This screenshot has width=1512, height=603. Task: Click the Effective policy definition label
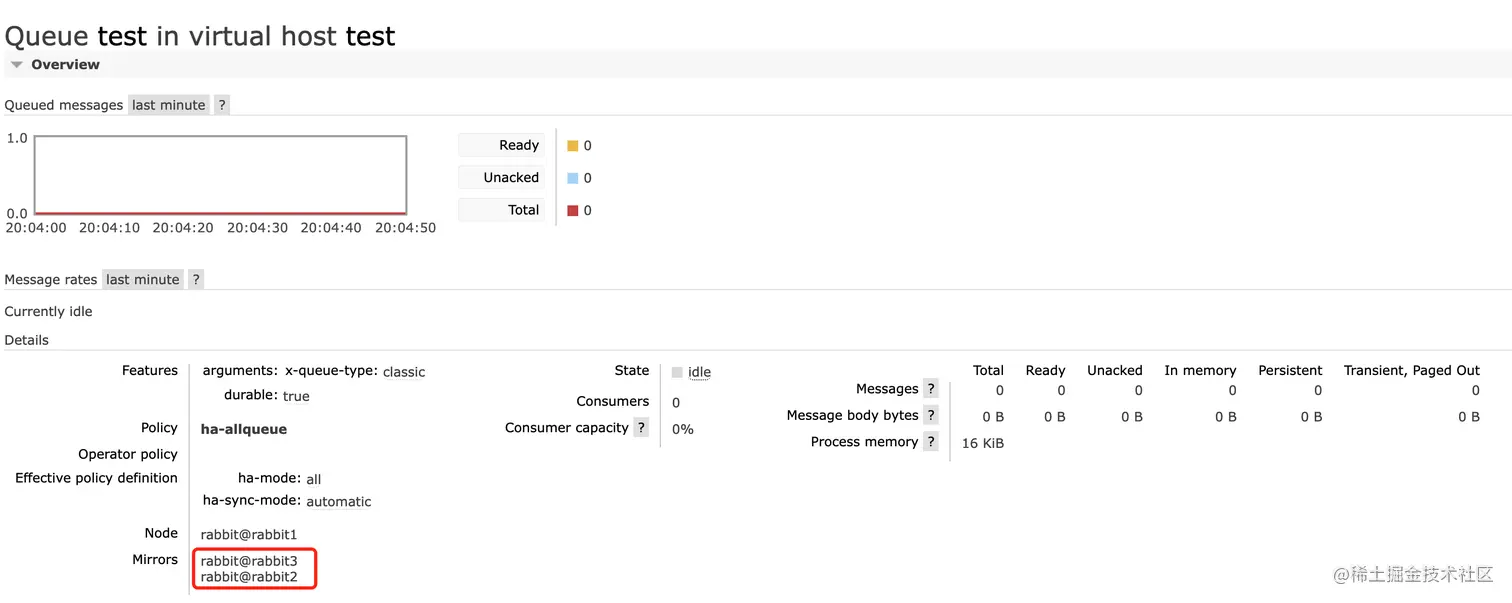click(96, 478)
